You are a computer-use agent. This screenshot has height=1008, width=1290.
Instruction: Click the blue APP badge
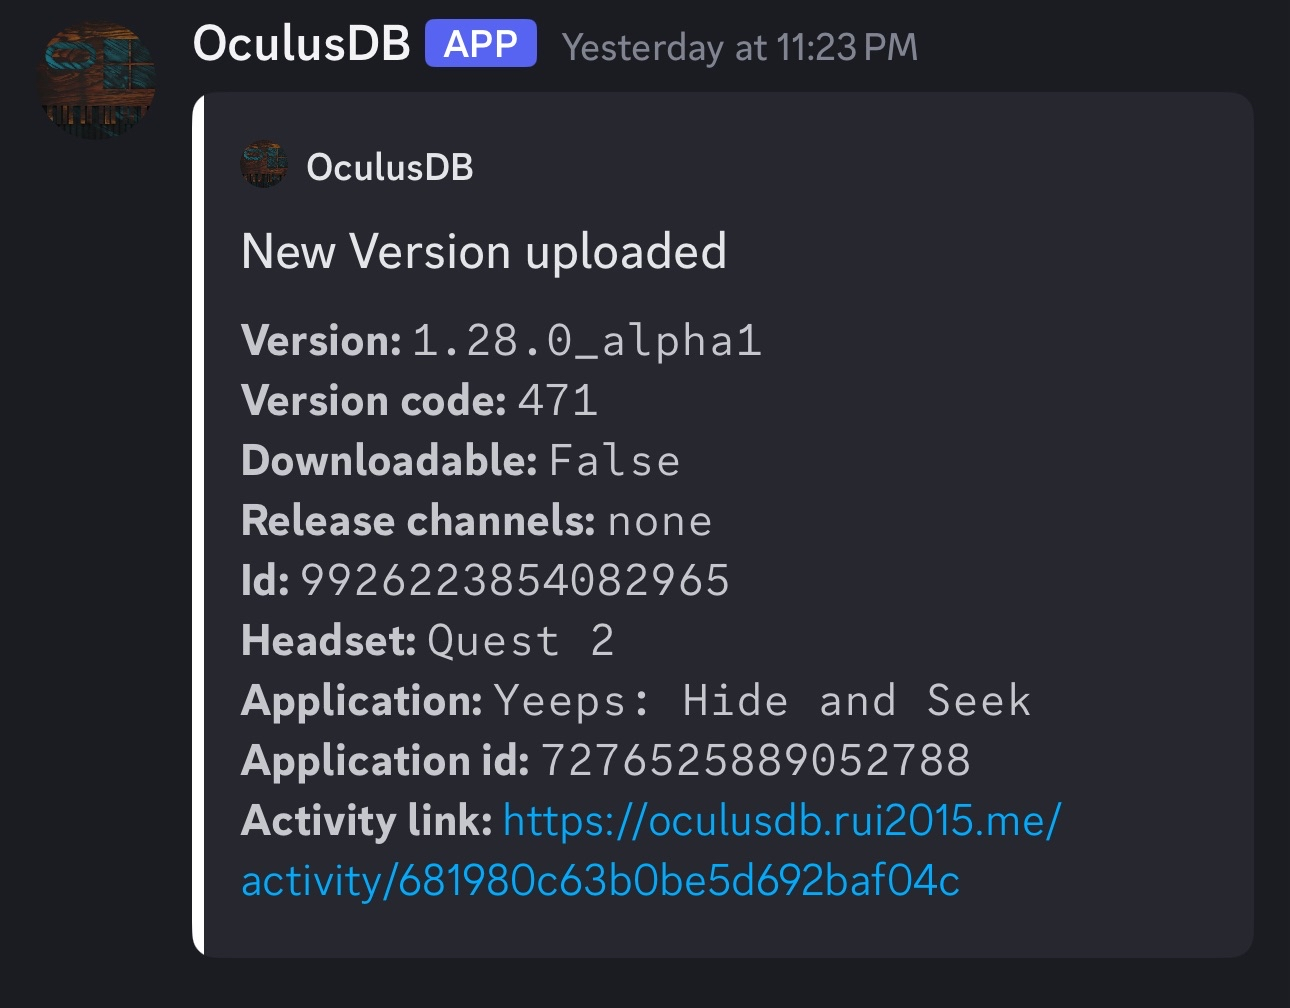click(x=481, y=44)
